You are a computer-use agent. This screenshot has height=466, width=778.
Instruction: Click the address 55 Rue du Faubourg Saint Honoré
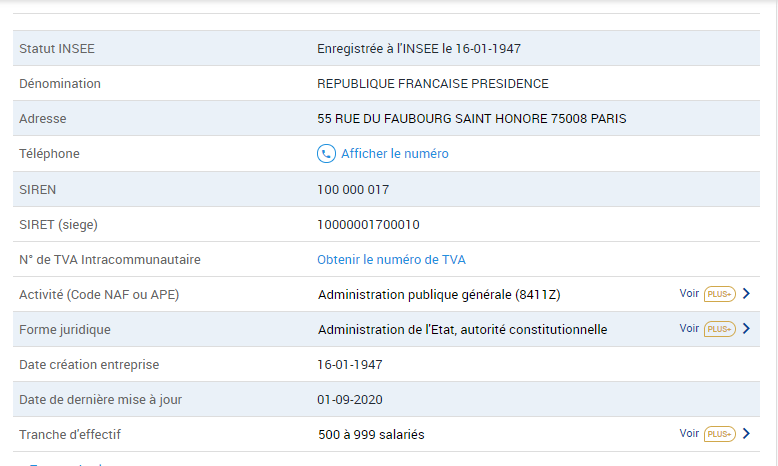coord(471,119)
